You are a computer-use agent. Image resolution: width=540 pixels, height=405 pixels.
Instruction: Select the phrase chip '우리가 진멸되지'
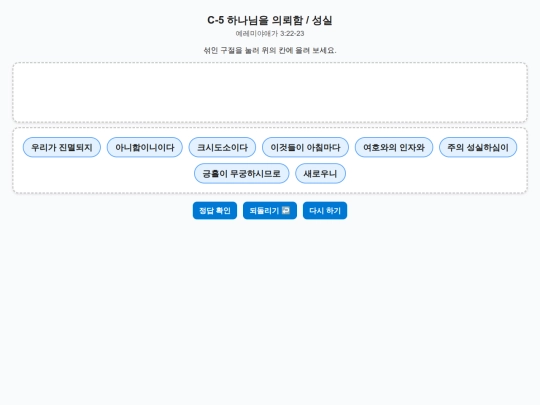click(62, 147)
